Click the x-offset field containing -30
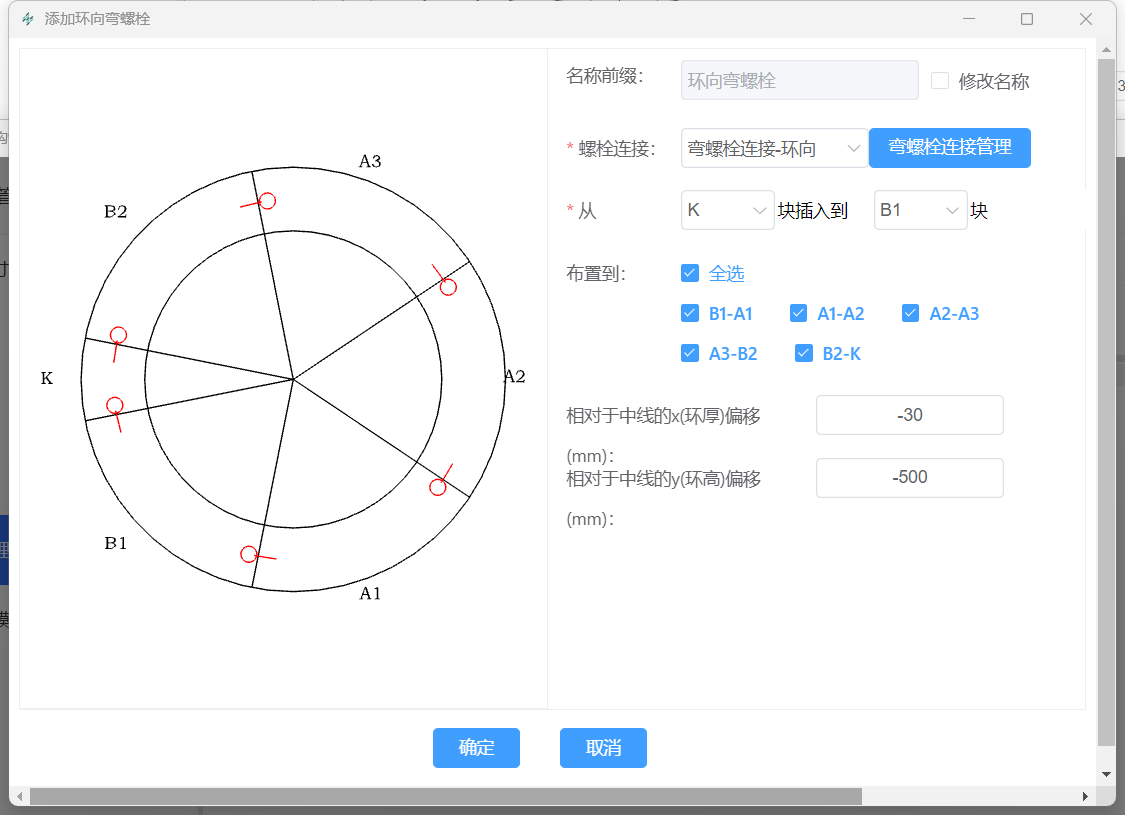The image size is (1125, 815). (x=909, y=414)
